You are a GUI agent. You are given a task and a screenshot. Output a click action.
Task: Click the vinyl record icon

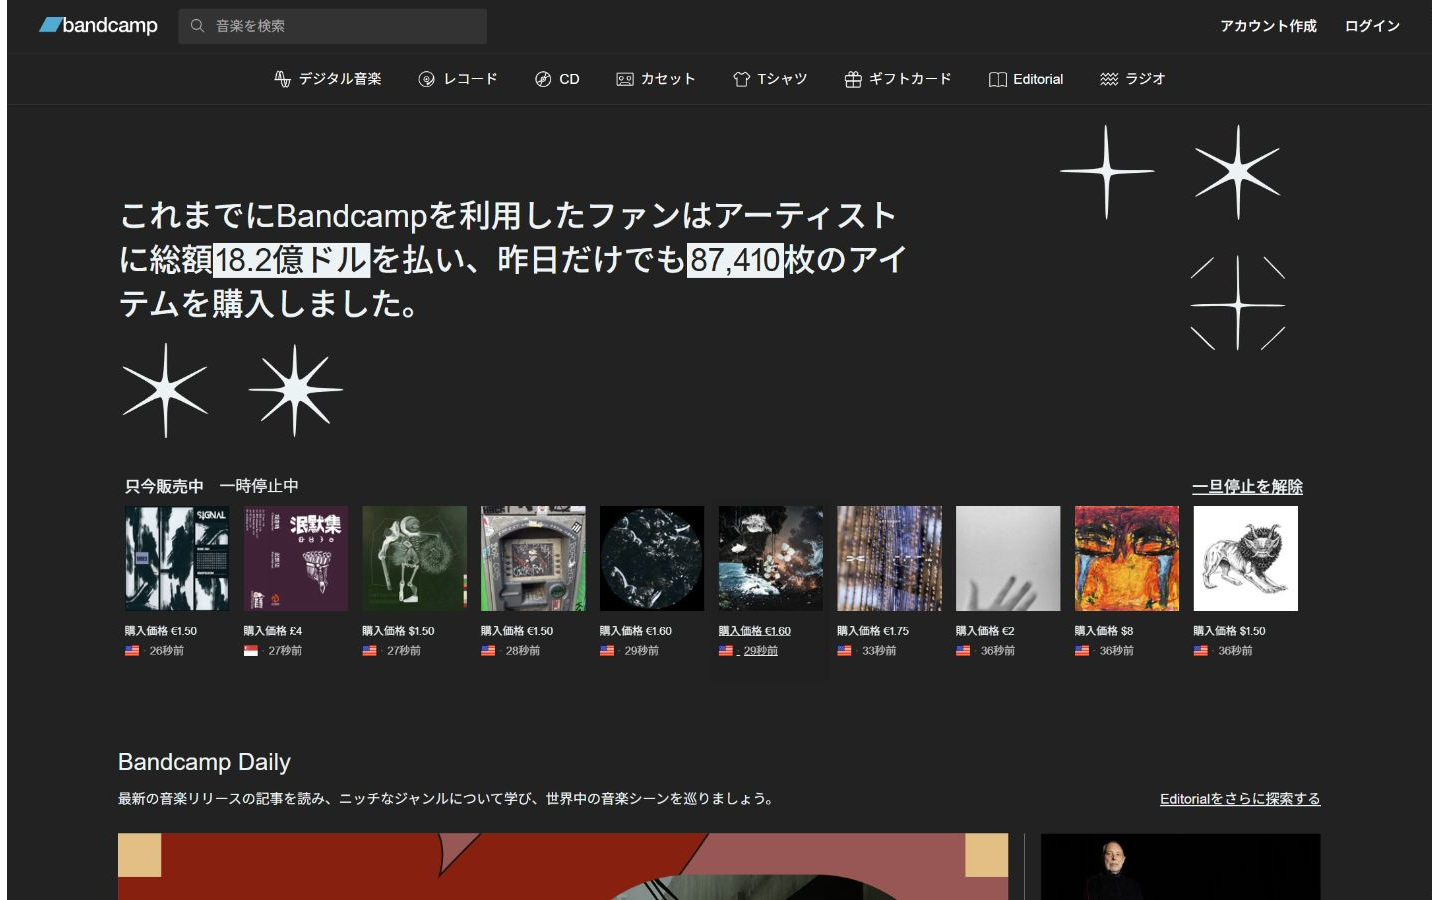click(x=426, y=79)
